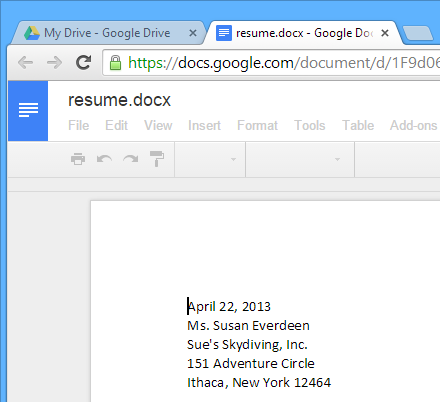The height and width of the screenshot is (402, 440).
Task: Click the green padlock security icon
Action: tap(115, 63)
